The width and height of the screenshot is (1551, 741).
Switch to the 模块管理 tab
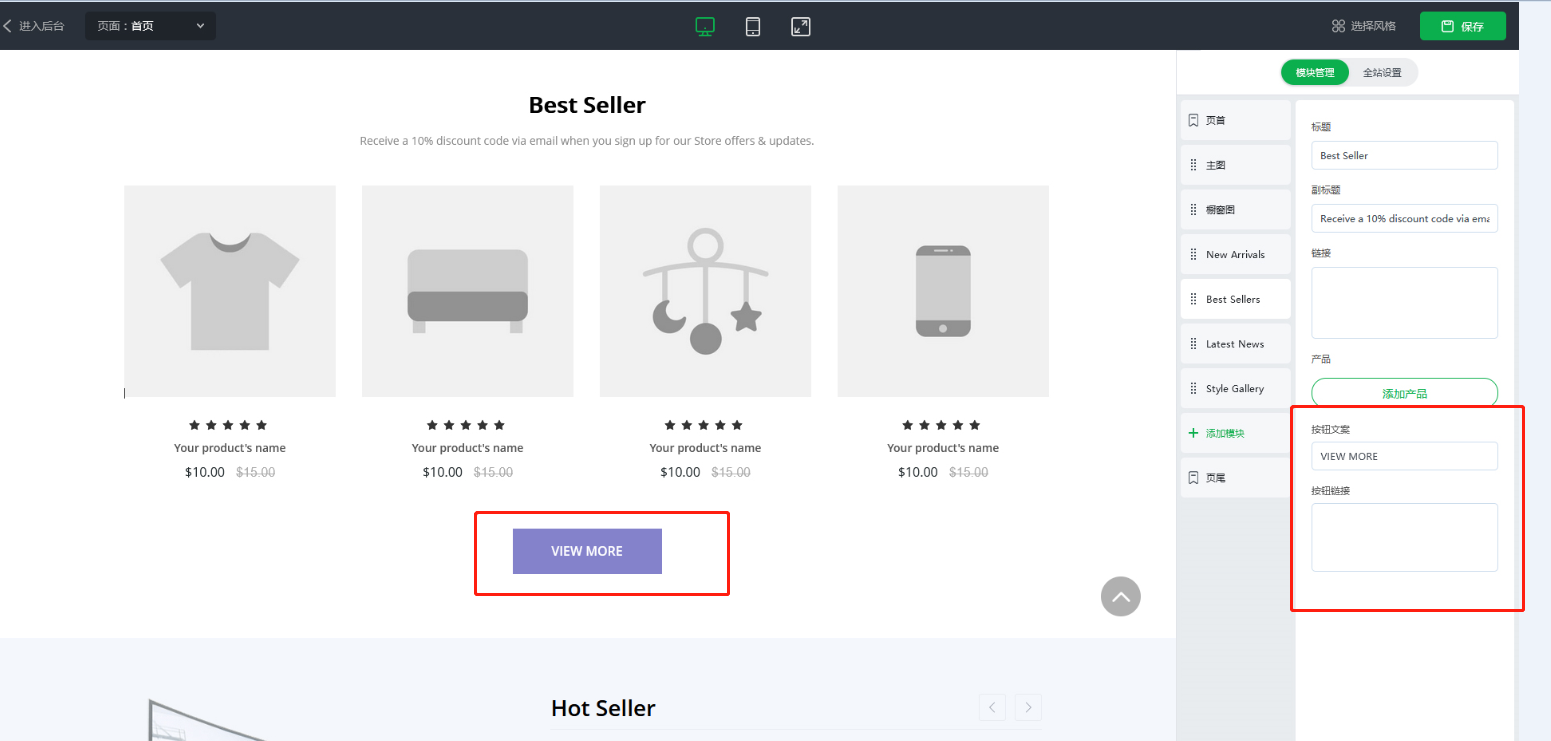coord(1314,73)
